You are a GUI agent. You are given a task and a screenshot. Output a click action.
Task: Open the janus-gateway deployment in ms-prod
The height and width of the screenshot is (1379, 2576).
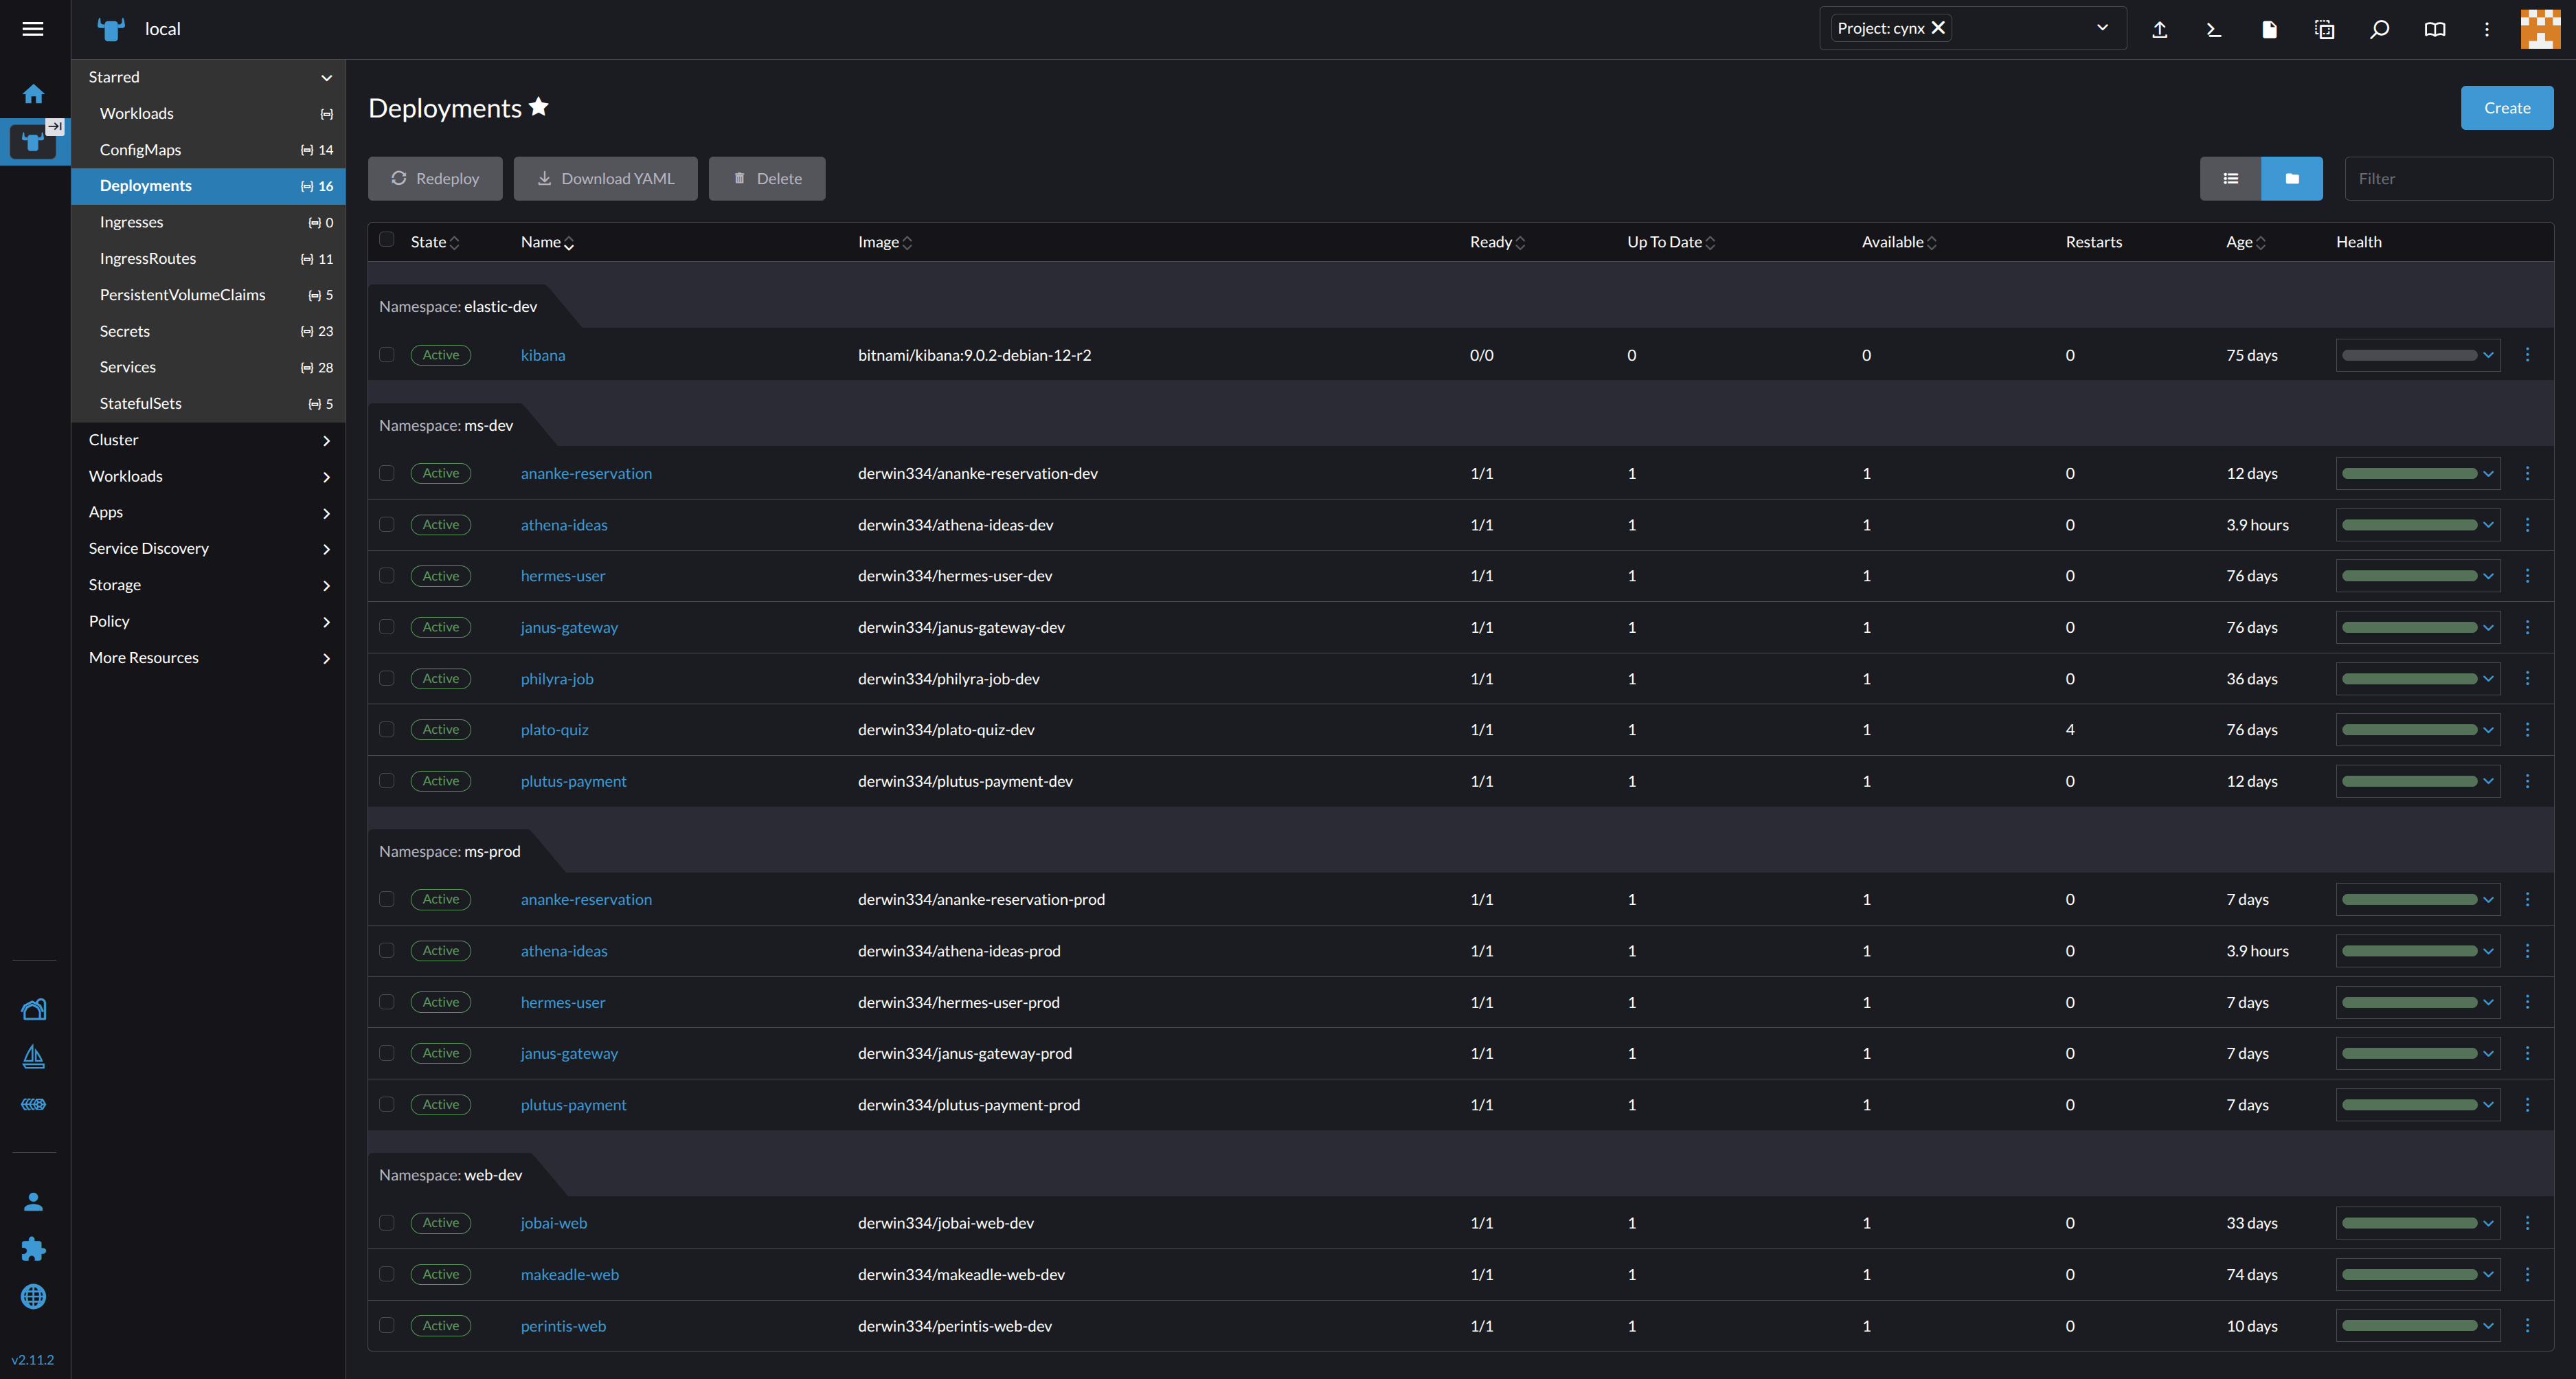[569, 1053]
